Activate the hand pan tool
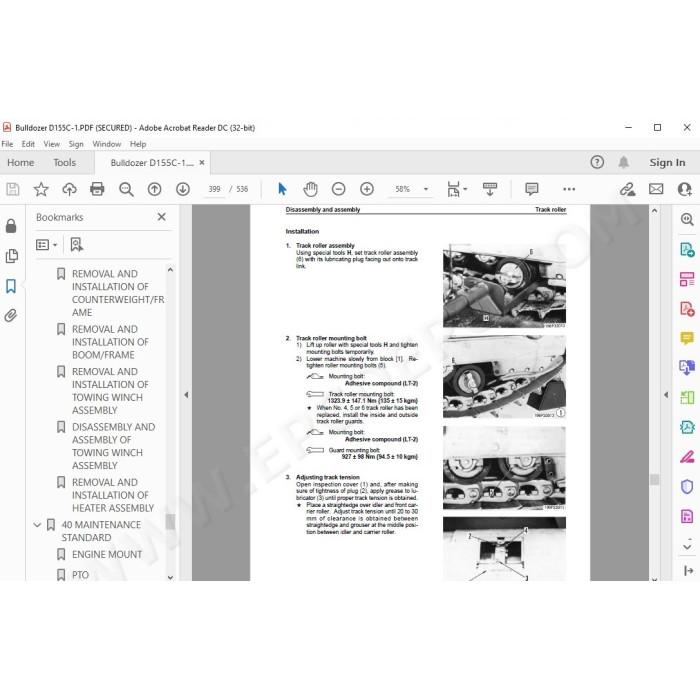This screenshot has height=700, width=700. click(x=310, y=189)
